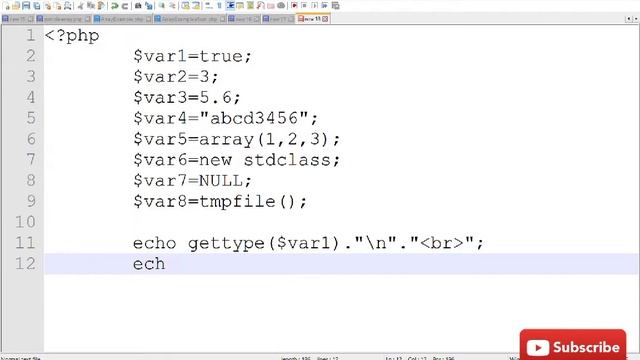Viewport: 640px width, 360px height.
Task: Click the '$var1=true;' code line
Action: 192,56
